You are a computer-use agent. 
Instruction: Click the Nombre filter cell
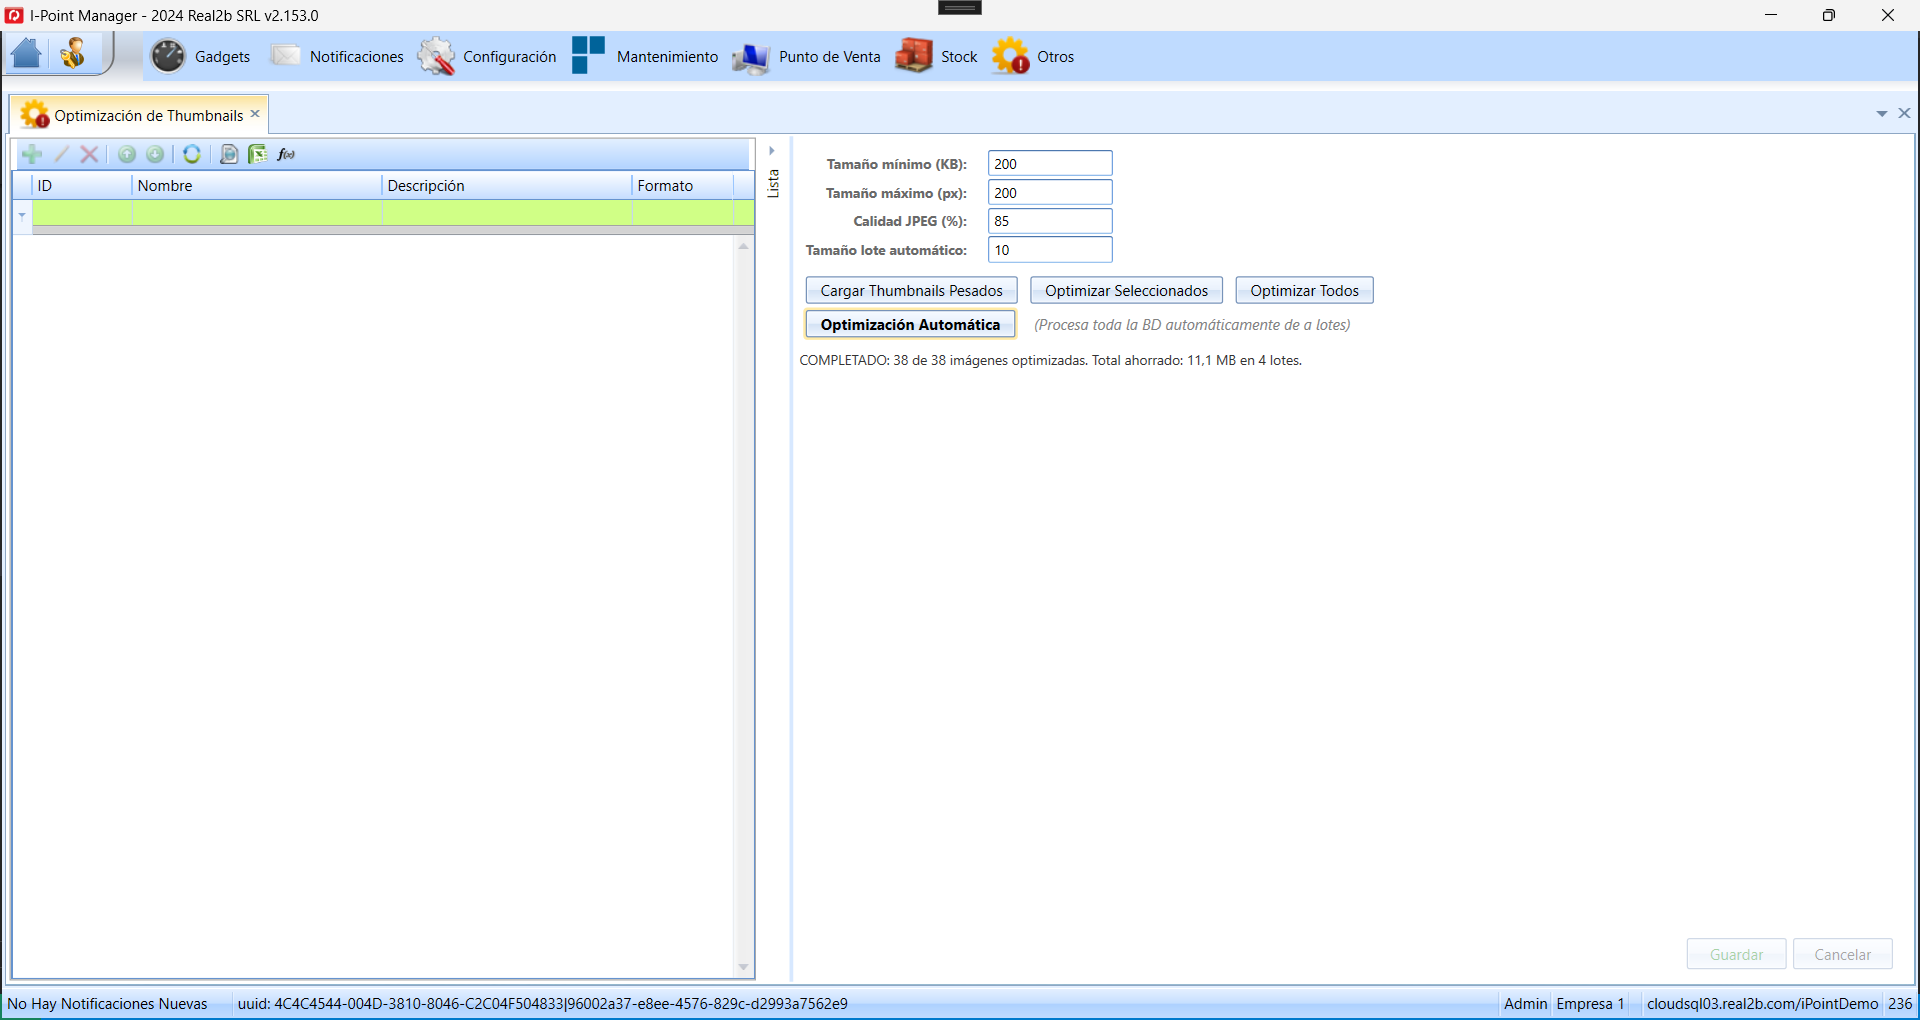click(257, 212)
